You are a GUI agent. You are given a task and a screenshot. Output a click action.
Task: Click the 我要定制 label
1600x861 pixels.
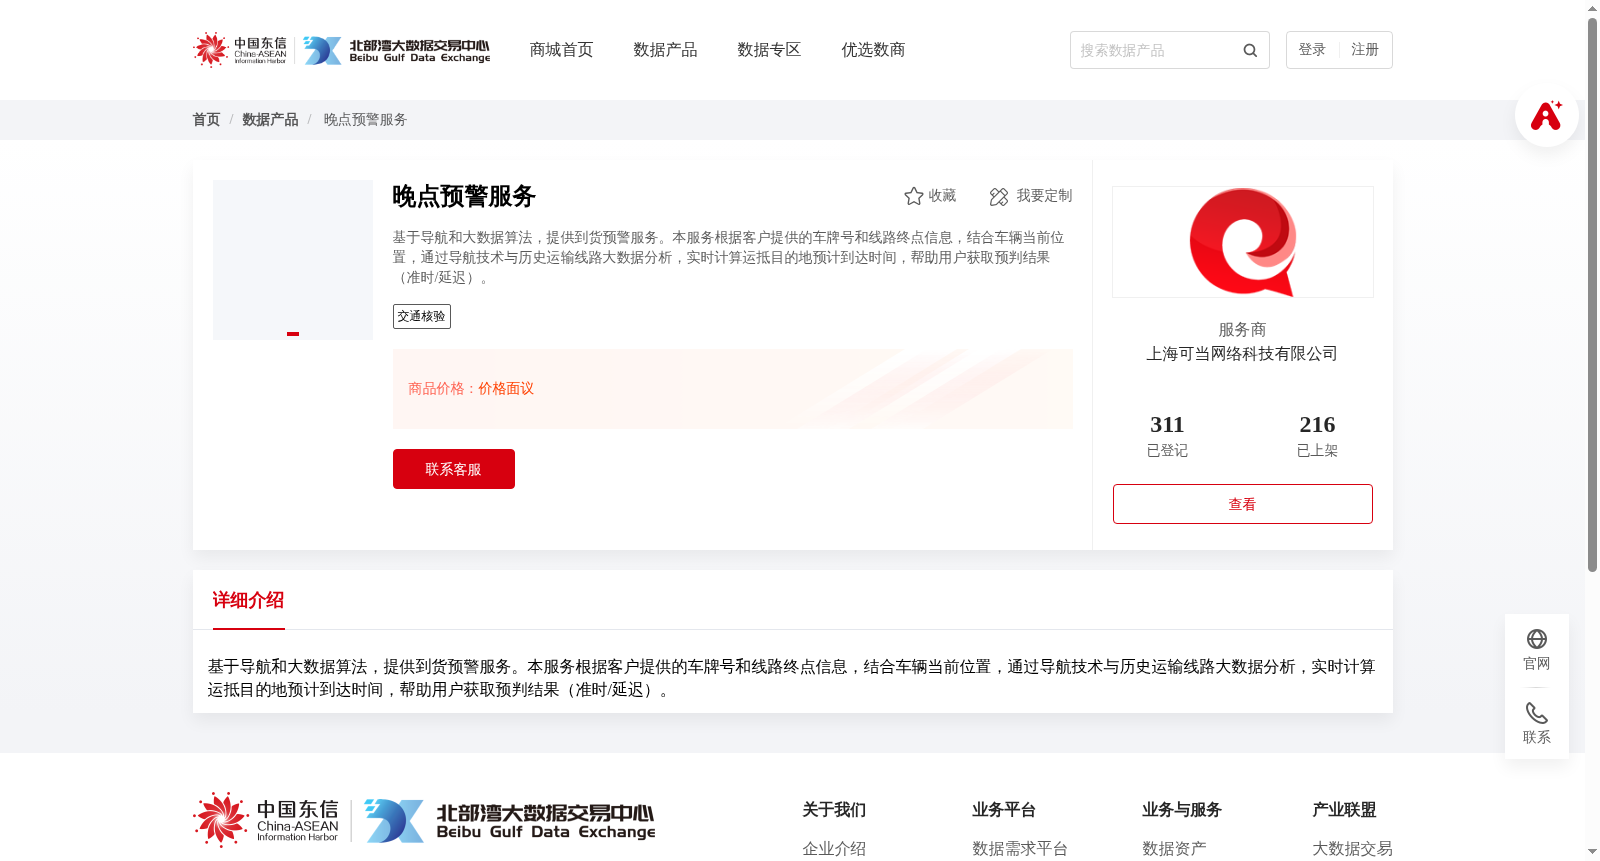pos(1044,196)
